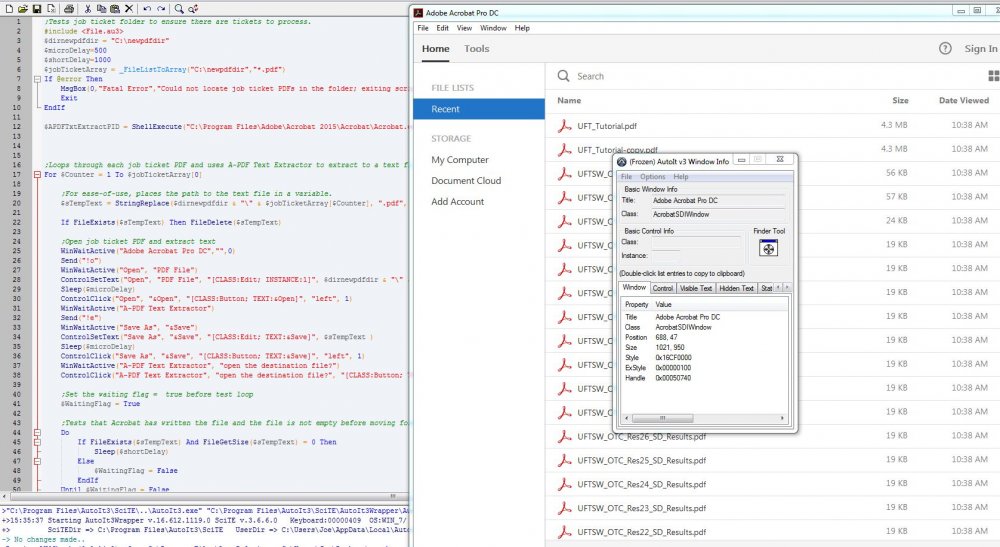Select the AutoIt Finder Tool crosshair icon
This screenshot has height=547, width=1000.
[768, 249]
